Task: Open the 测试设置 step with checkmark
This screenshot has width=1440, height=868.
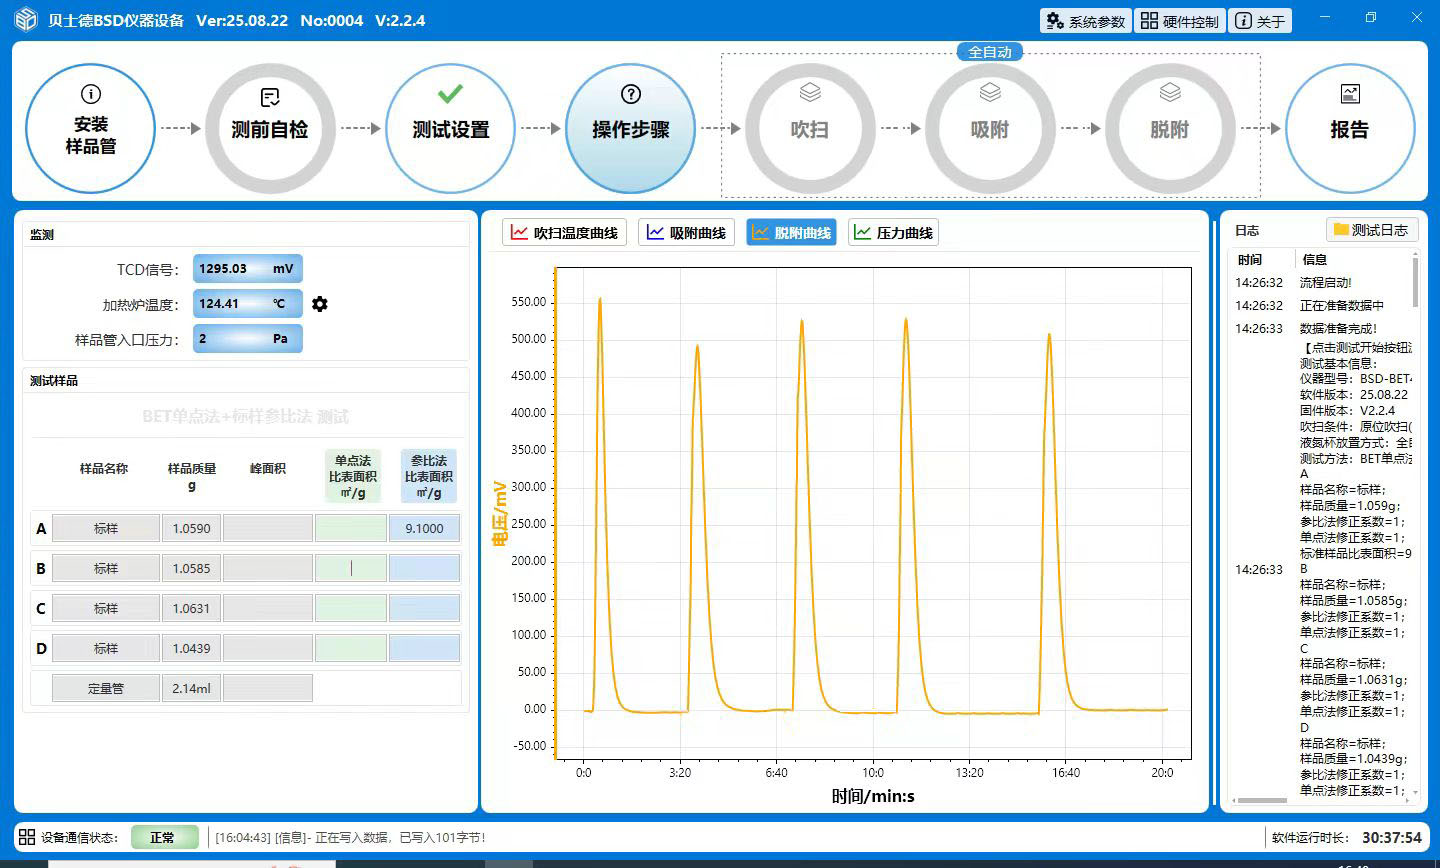Action: coord(450,129)
